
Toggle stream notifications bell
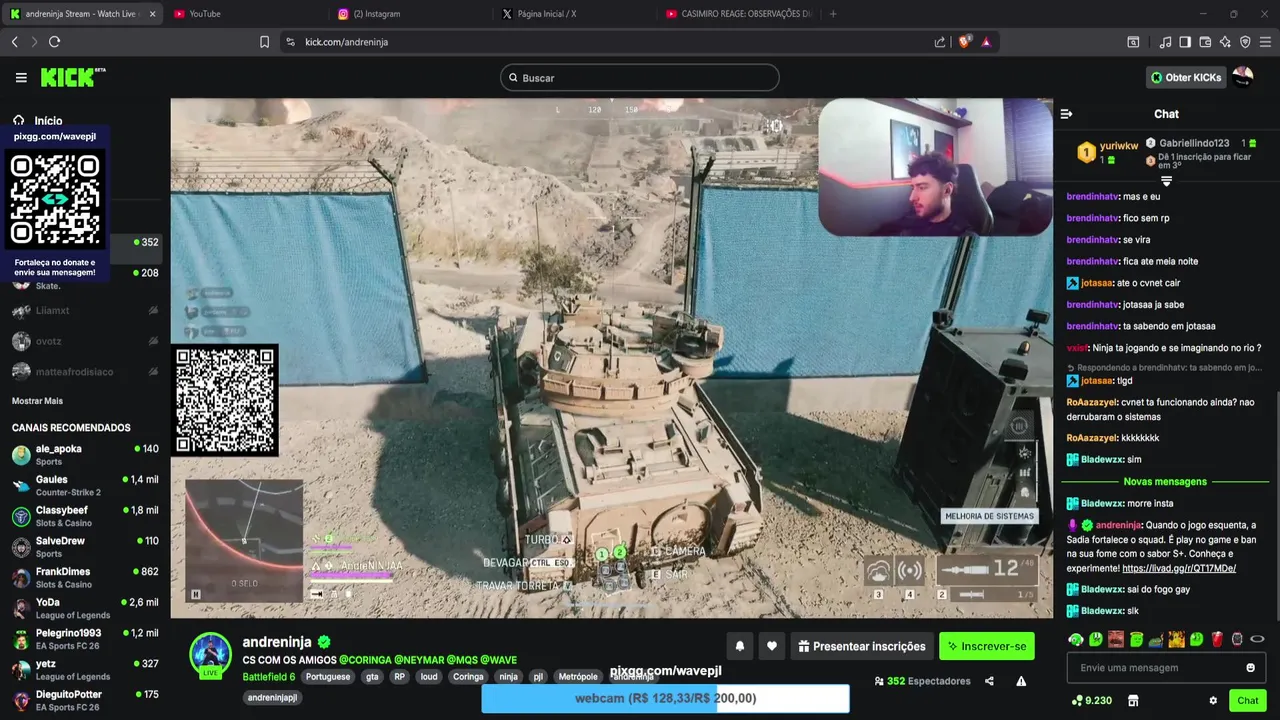point(739,646)
